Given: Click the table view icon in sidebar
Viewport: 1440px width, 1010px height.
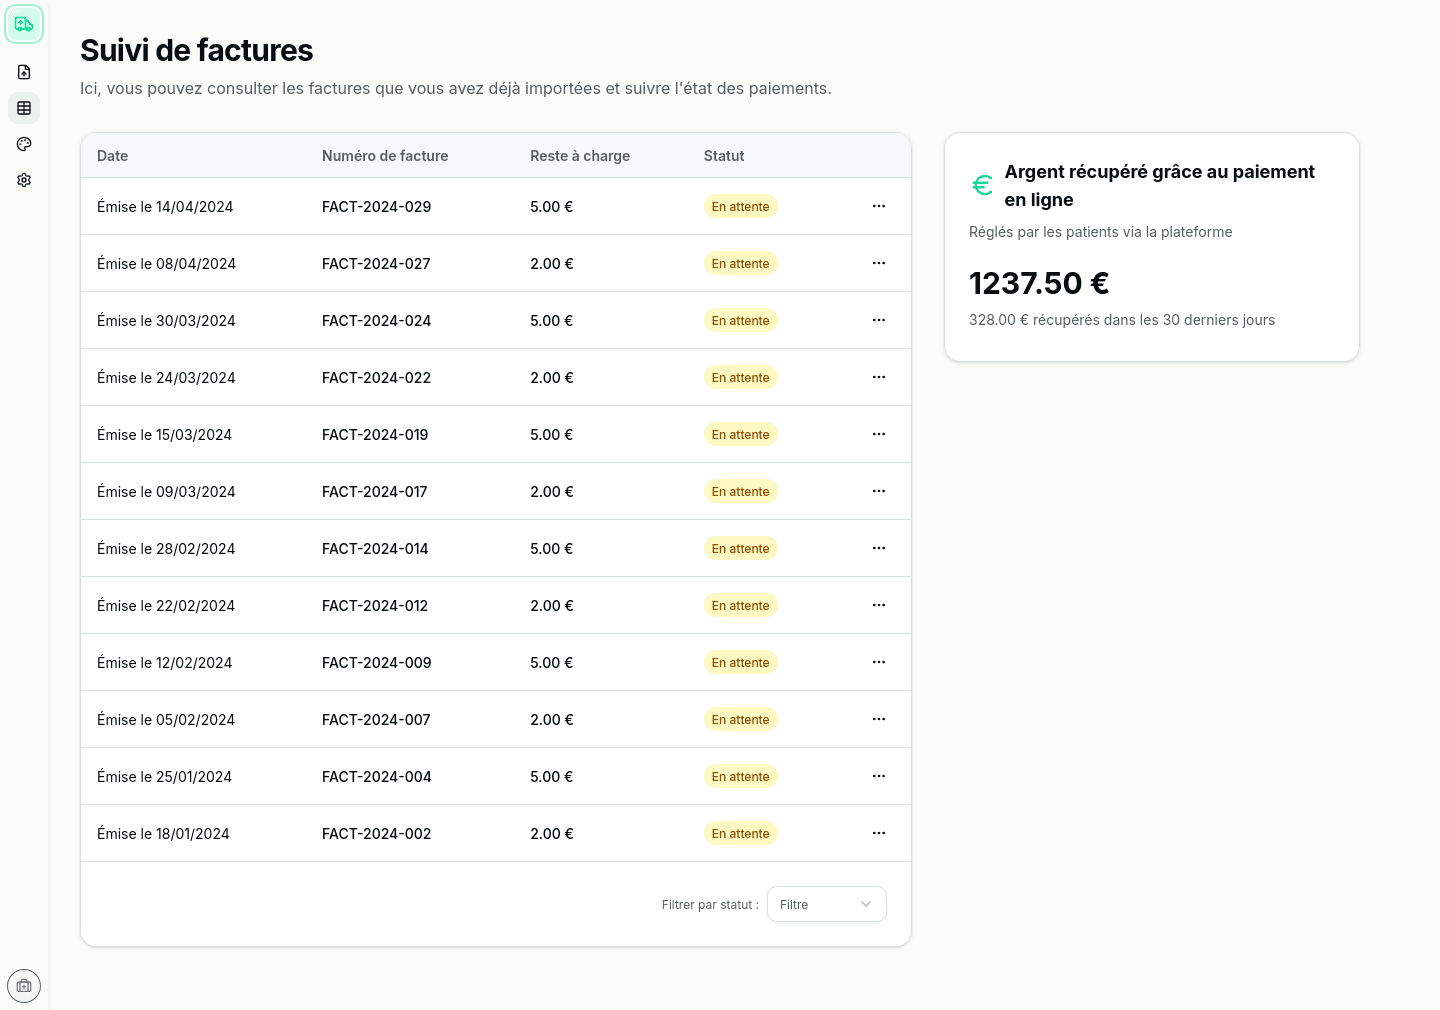Looking at the screenshot, I should tap(24, 108).
